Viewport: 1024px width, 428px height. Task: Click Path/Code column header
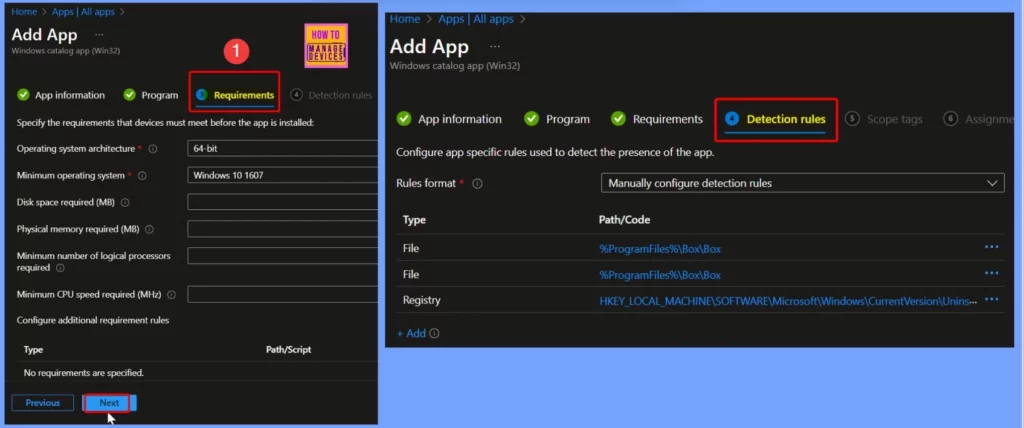(x=624, y=220)
